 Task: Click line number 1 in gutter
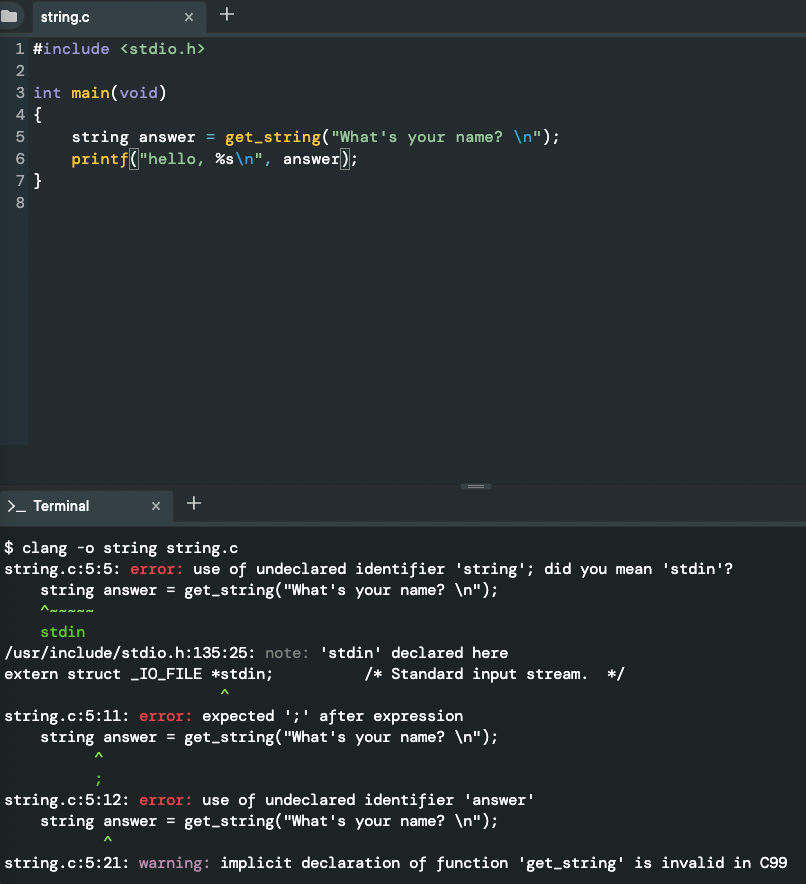[20, 49]
